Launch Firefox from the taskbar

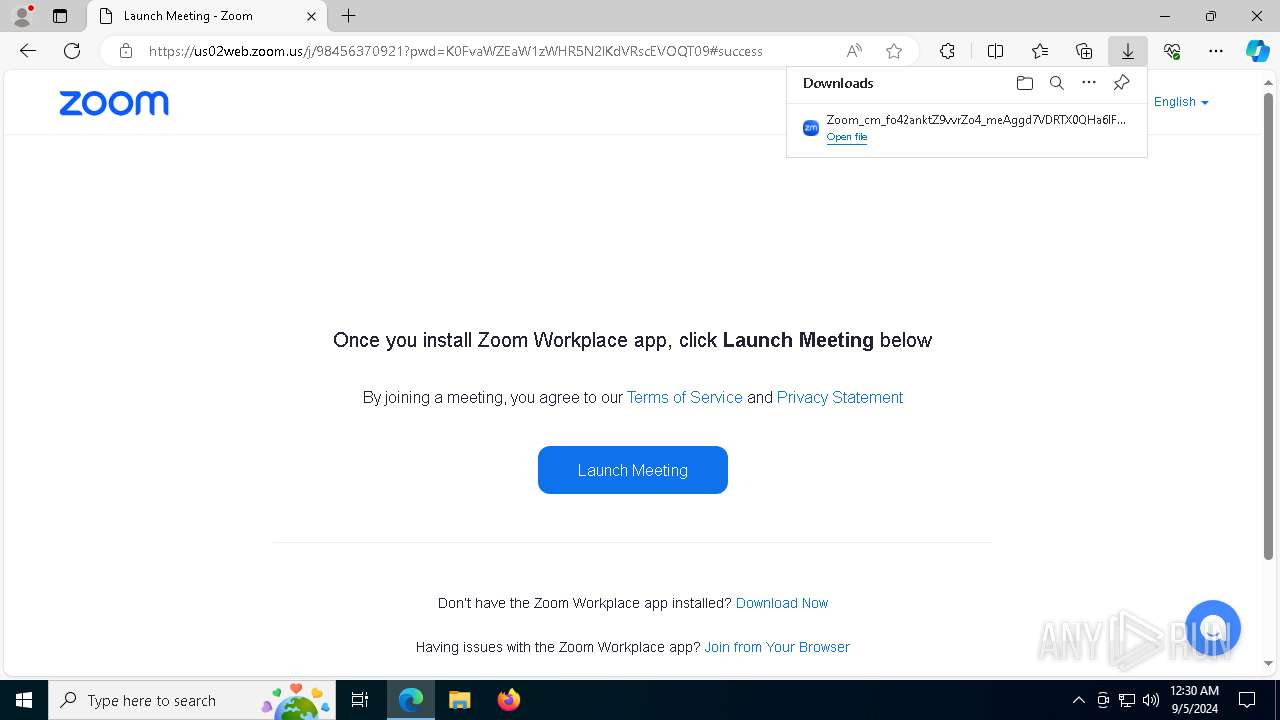[x=508, y=700]
